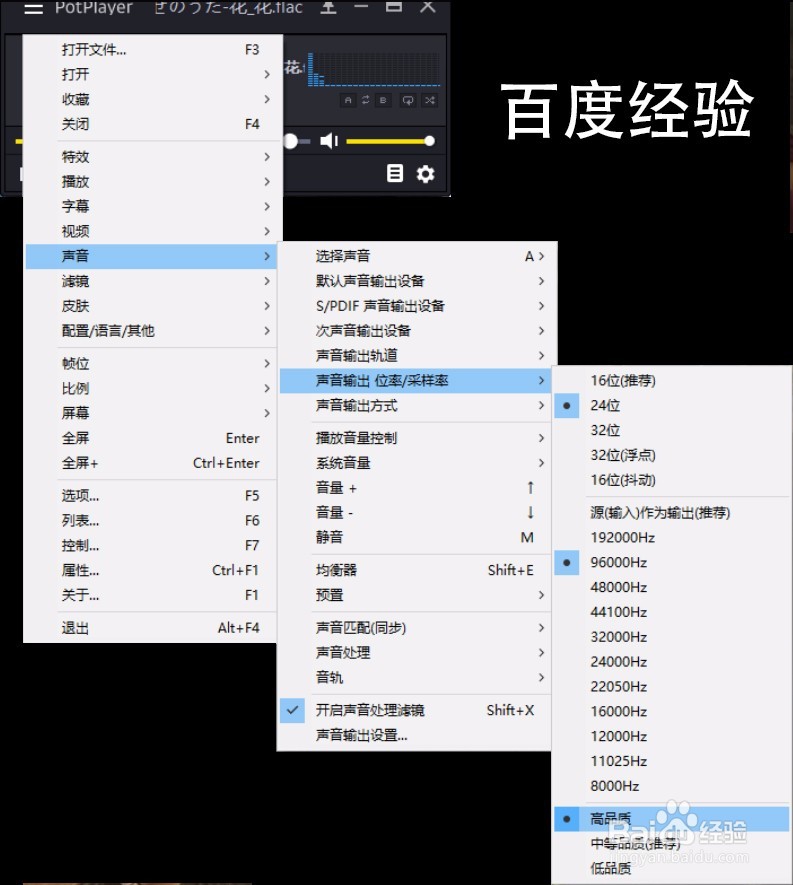Expand the 滤镜 submenu
Viewport: 793px width, 885px height.
151,281
